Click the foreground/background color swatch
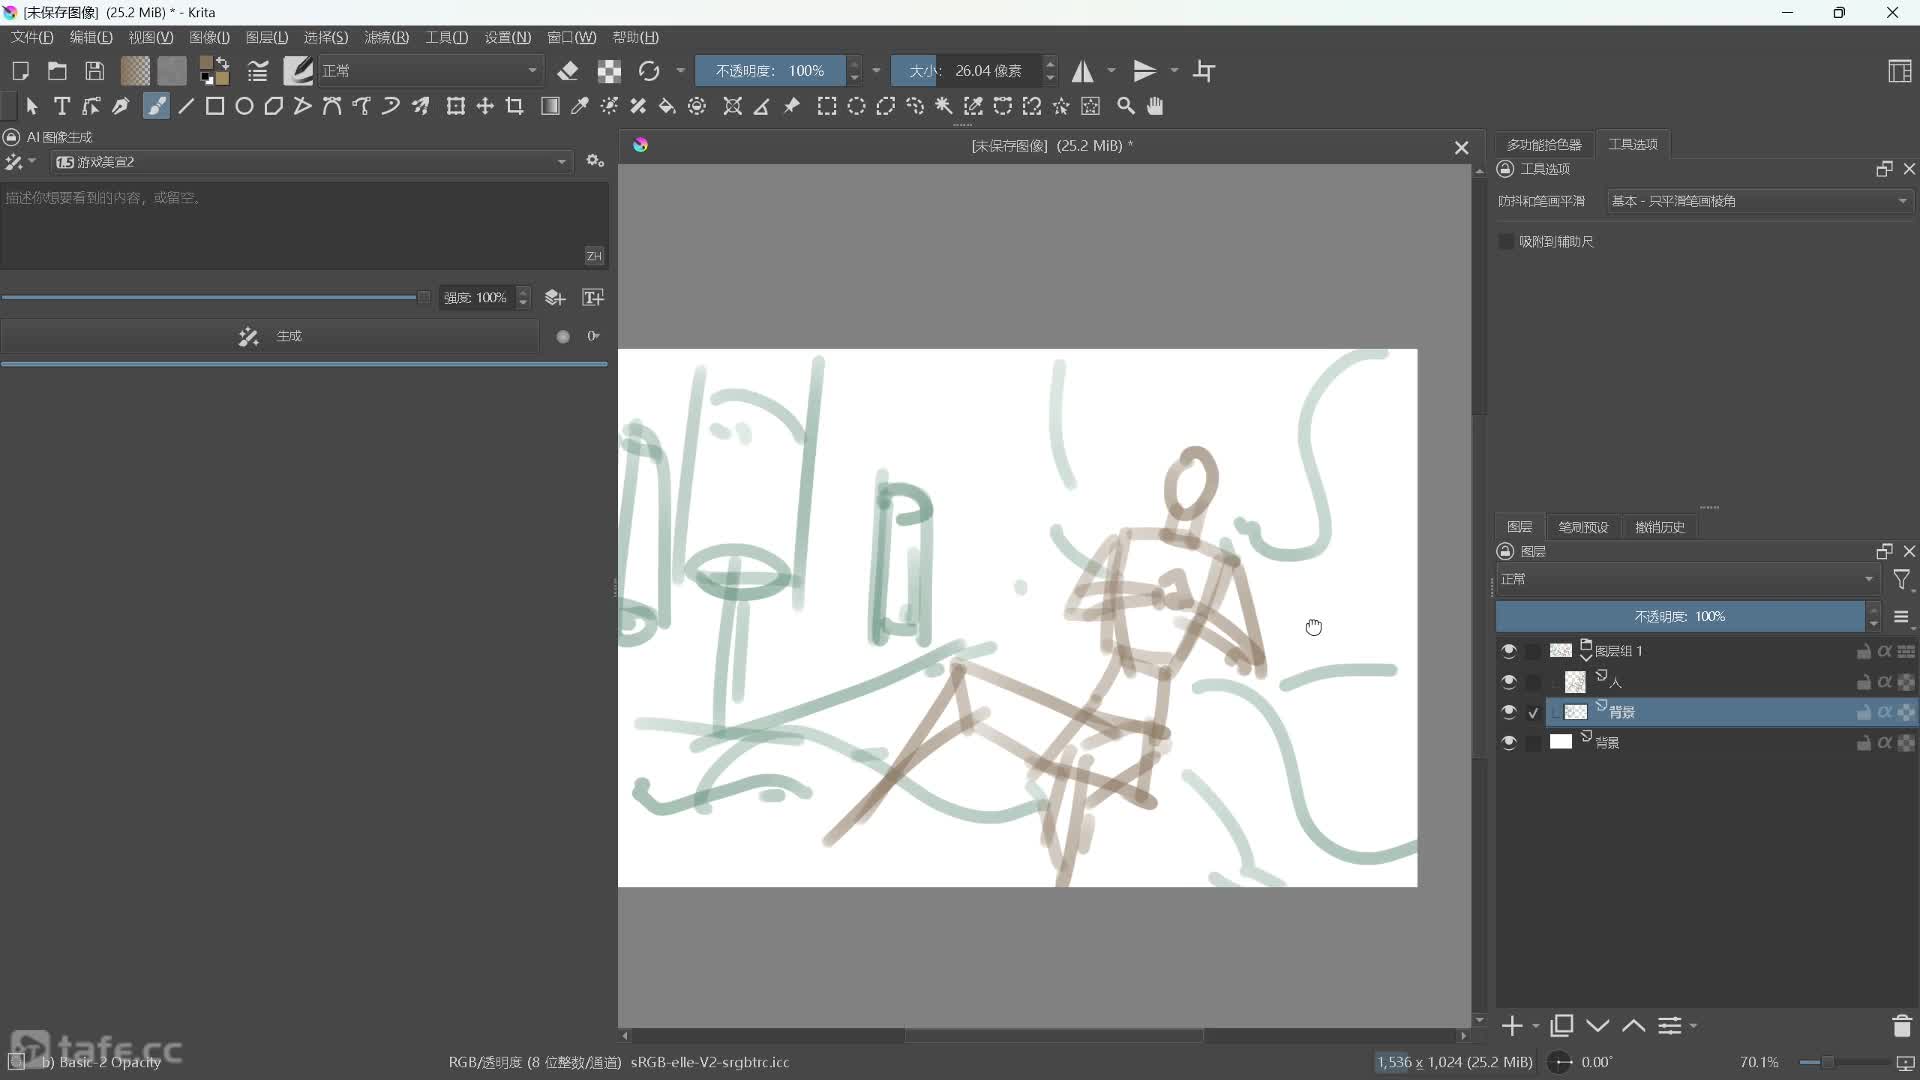The width and height of the screenshot is (1920, 1080). [x=213, y=71]
